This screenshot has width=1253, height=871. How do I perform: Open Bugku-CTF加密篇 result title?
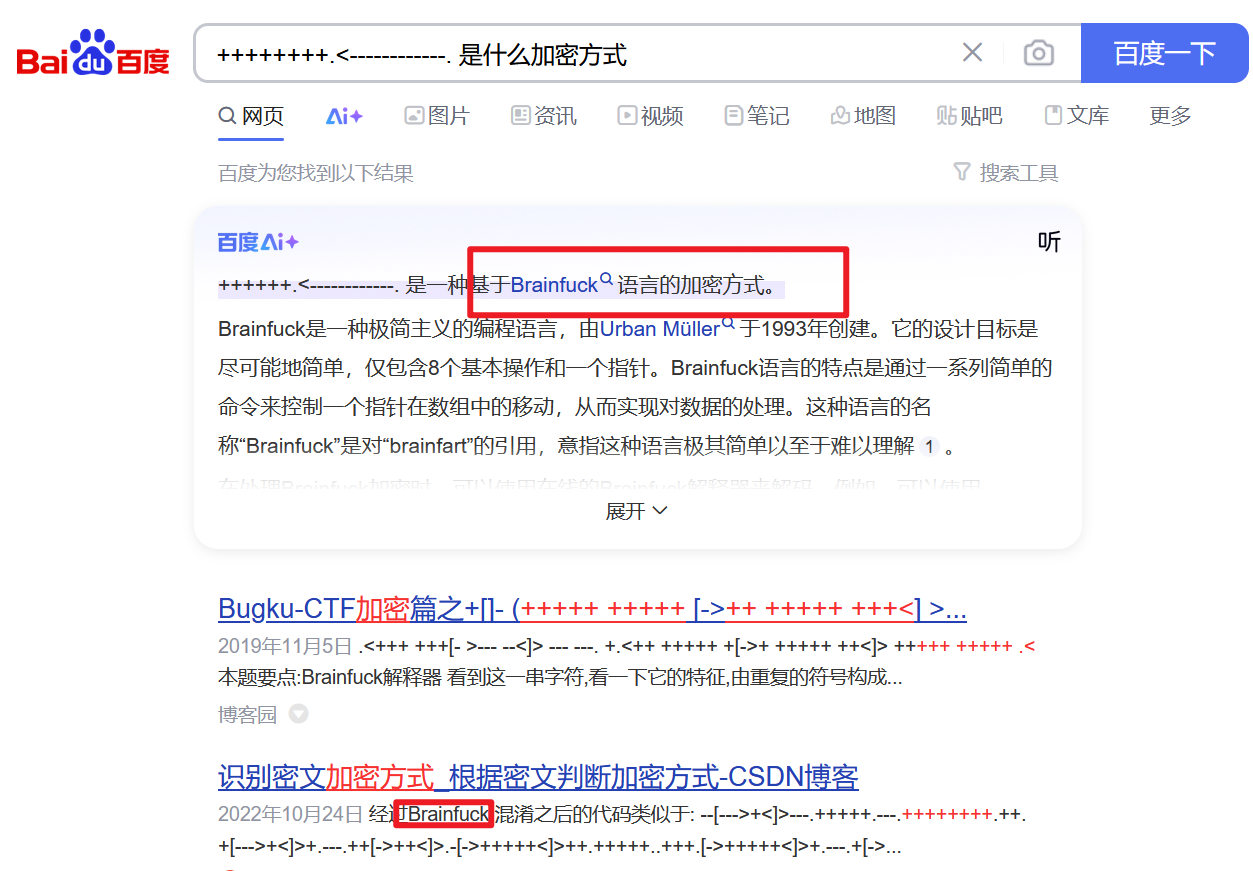(x=592, y=609)
